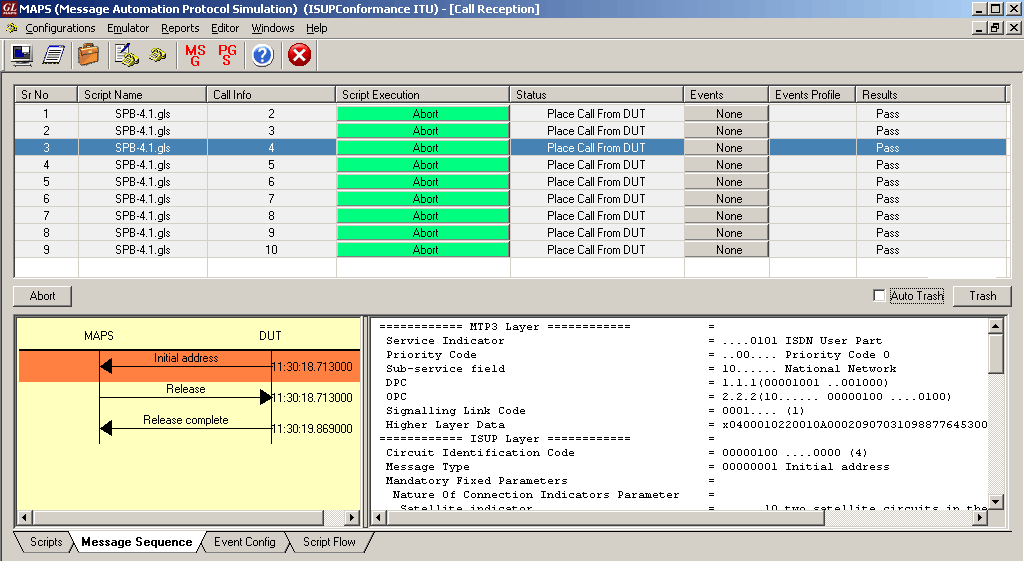The height and width of the screenshot is (561, 1024).
Task: Click the GL application icon in title bar
Action: [9, 8]
